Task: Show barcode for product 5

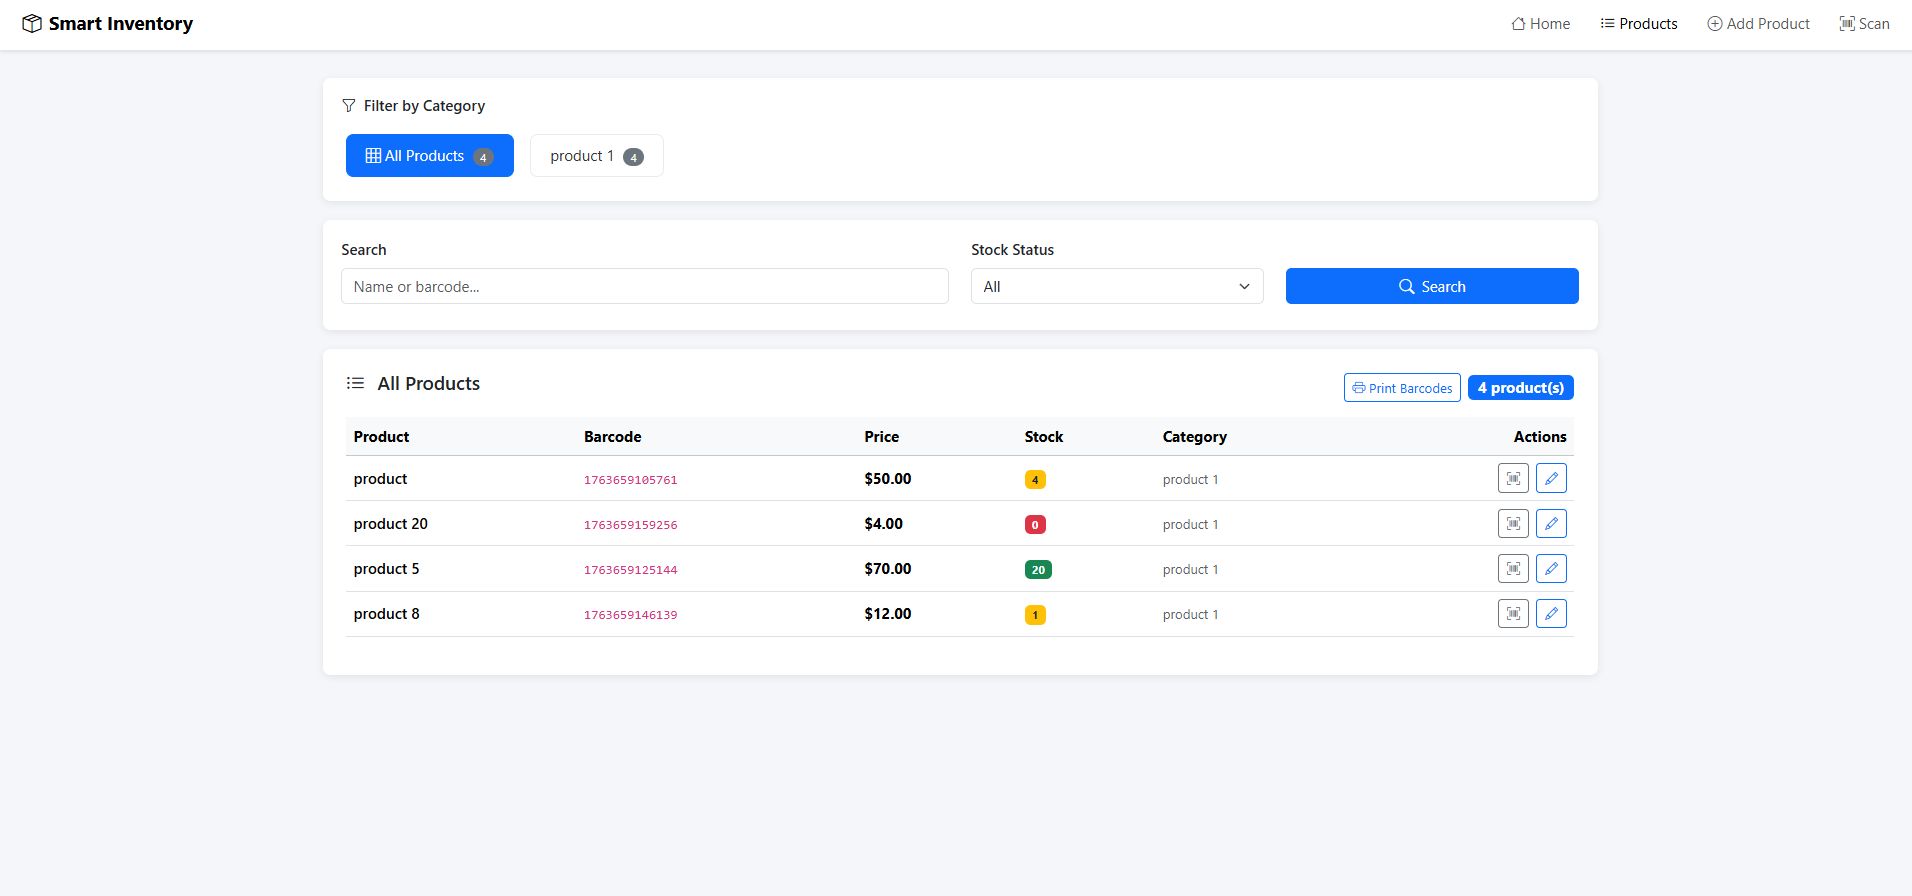Action: (1513, 569)
